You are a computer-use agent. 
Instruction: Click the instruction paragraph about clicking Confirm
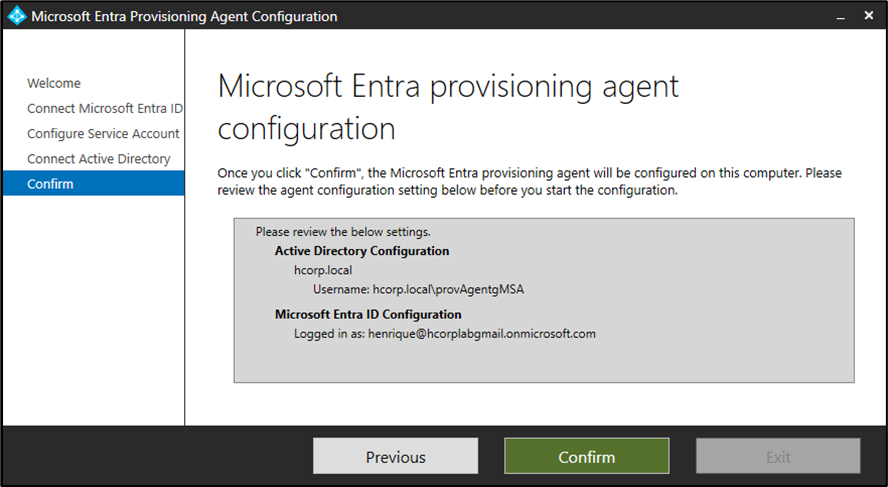point(529,181)
